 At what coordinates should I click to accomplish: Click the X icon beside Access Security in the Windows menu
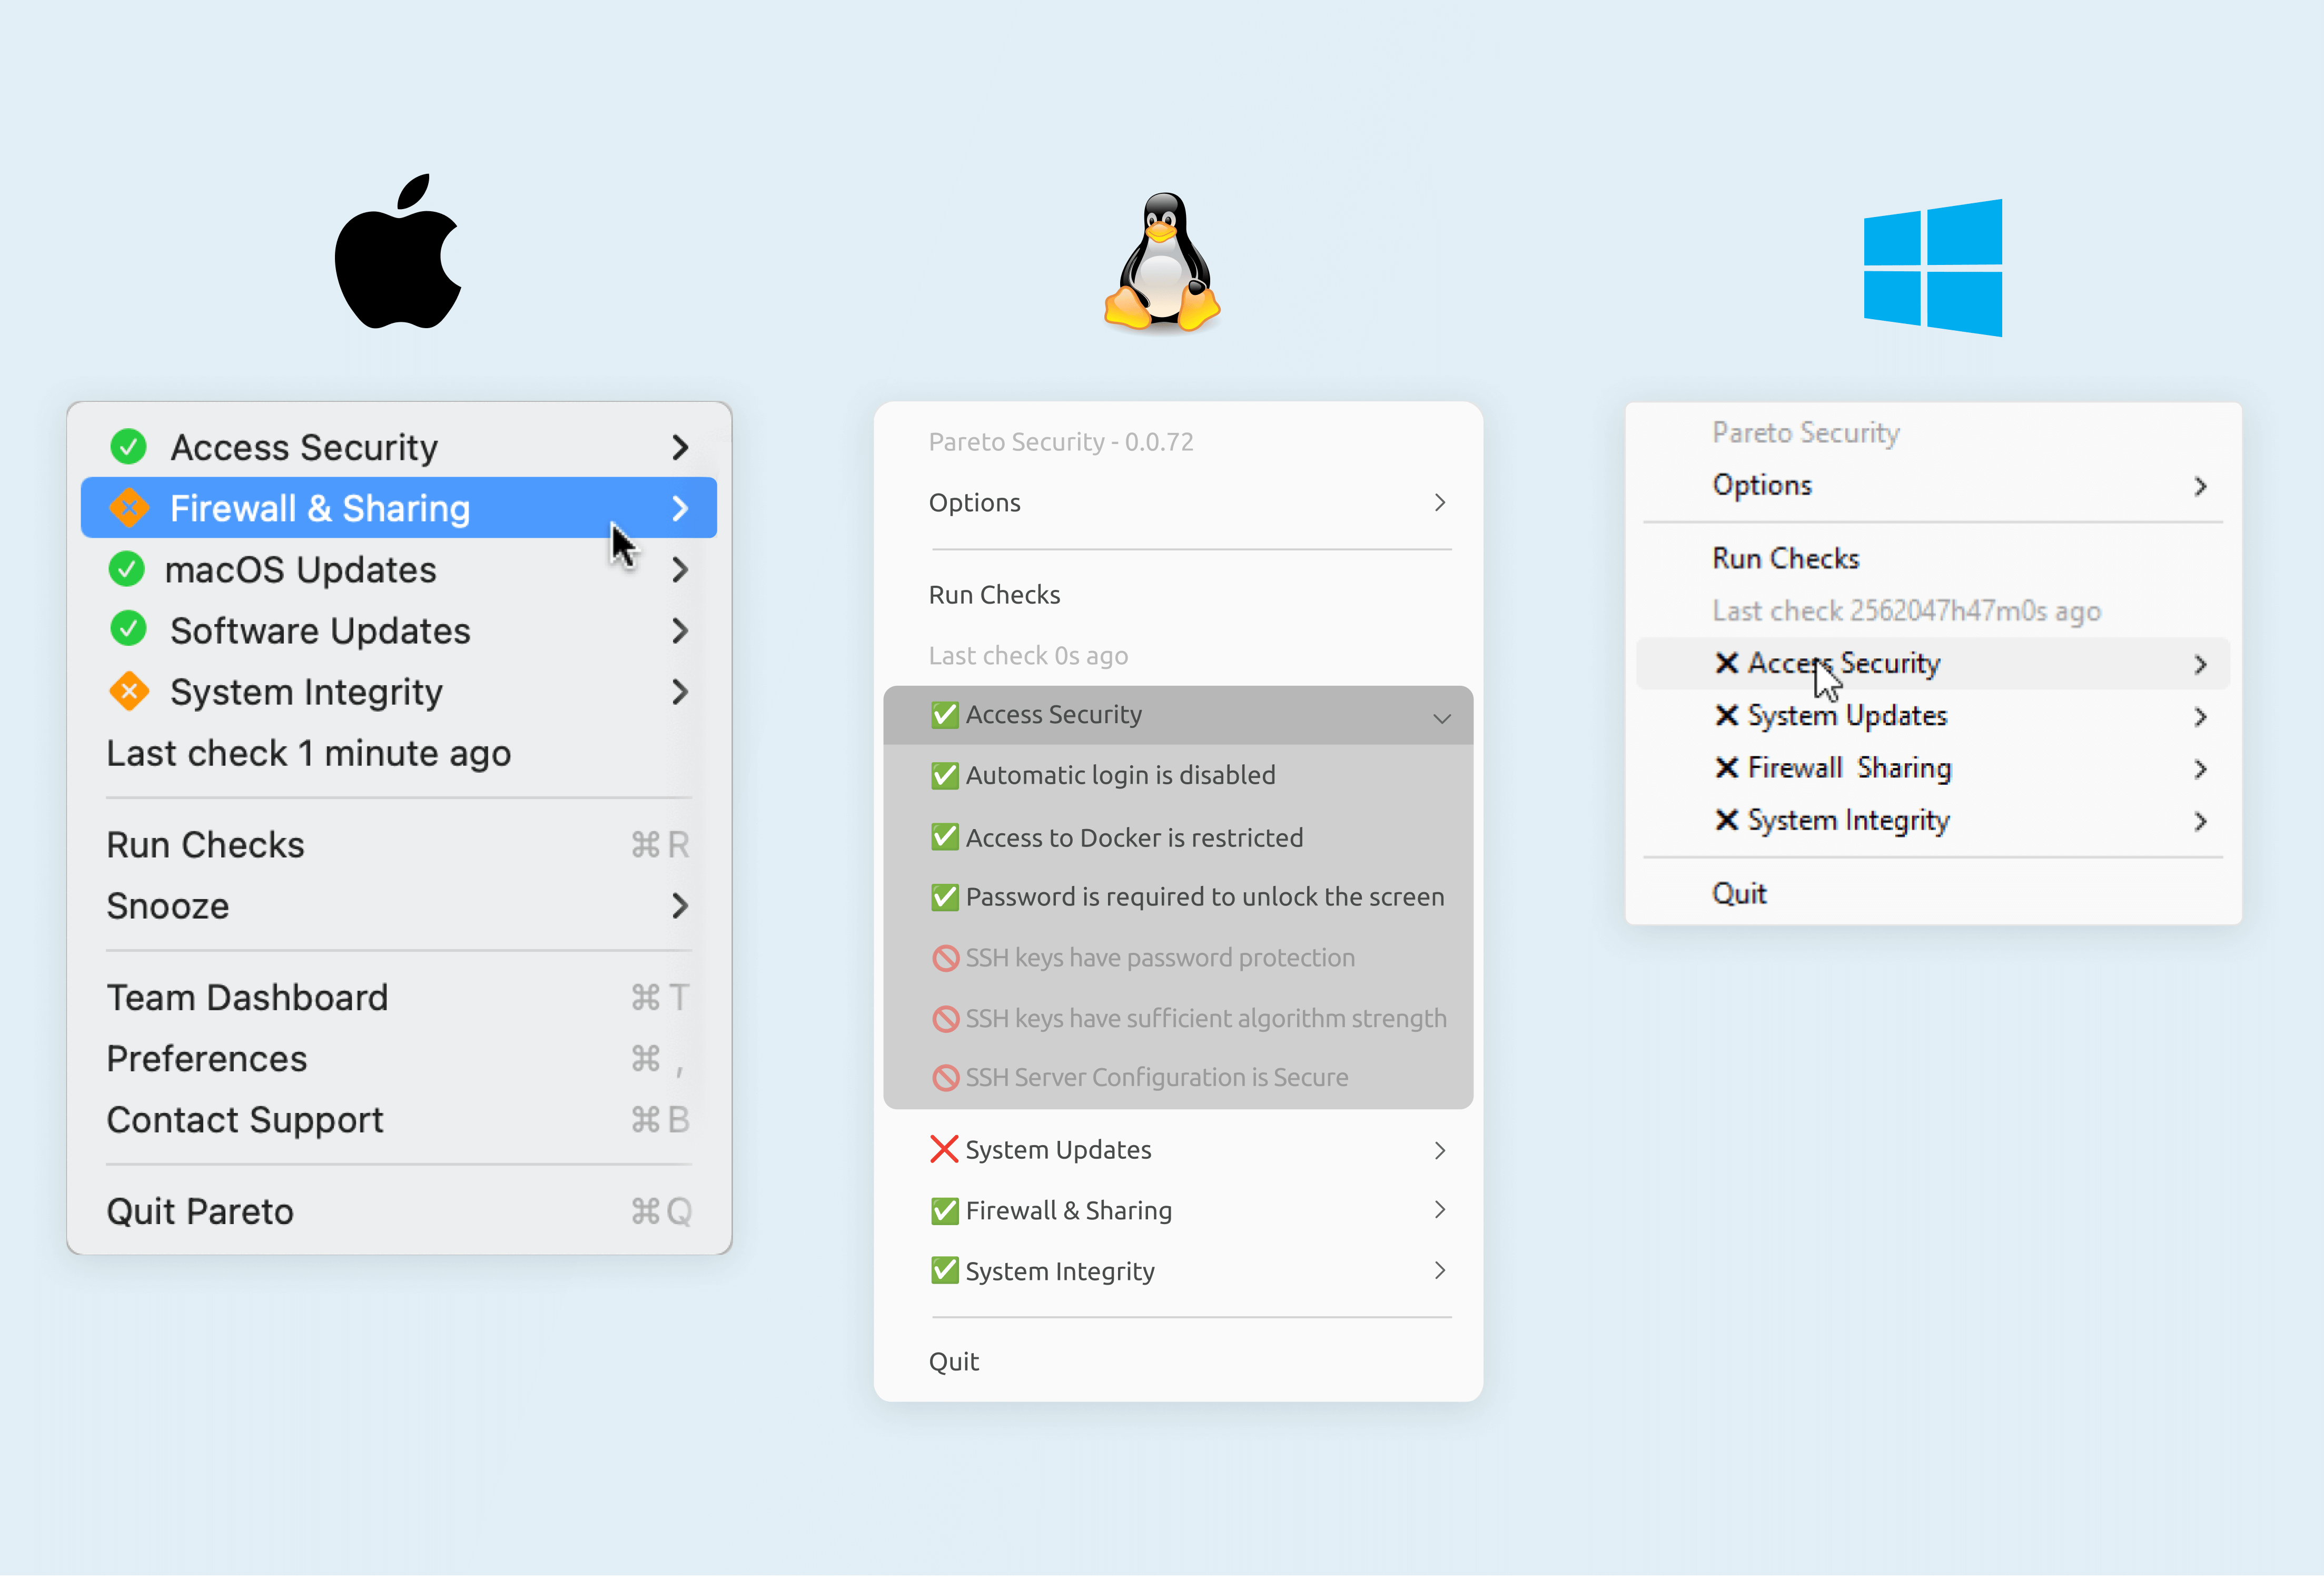1727,663
